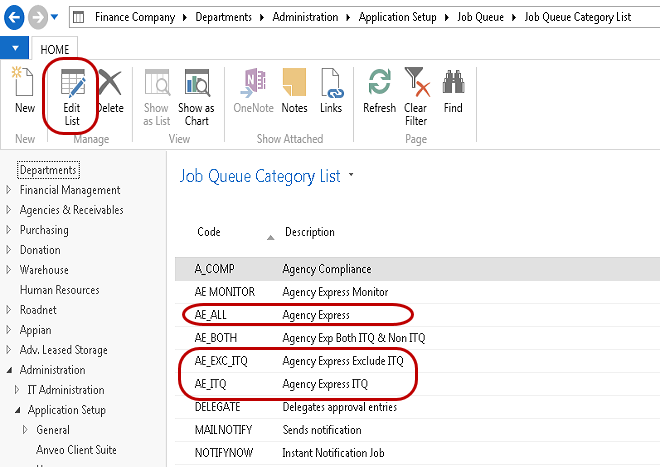Screen dimensions: 660x467
Task: Switch to the HOME ribbon tab
Action: click(54, 48)
